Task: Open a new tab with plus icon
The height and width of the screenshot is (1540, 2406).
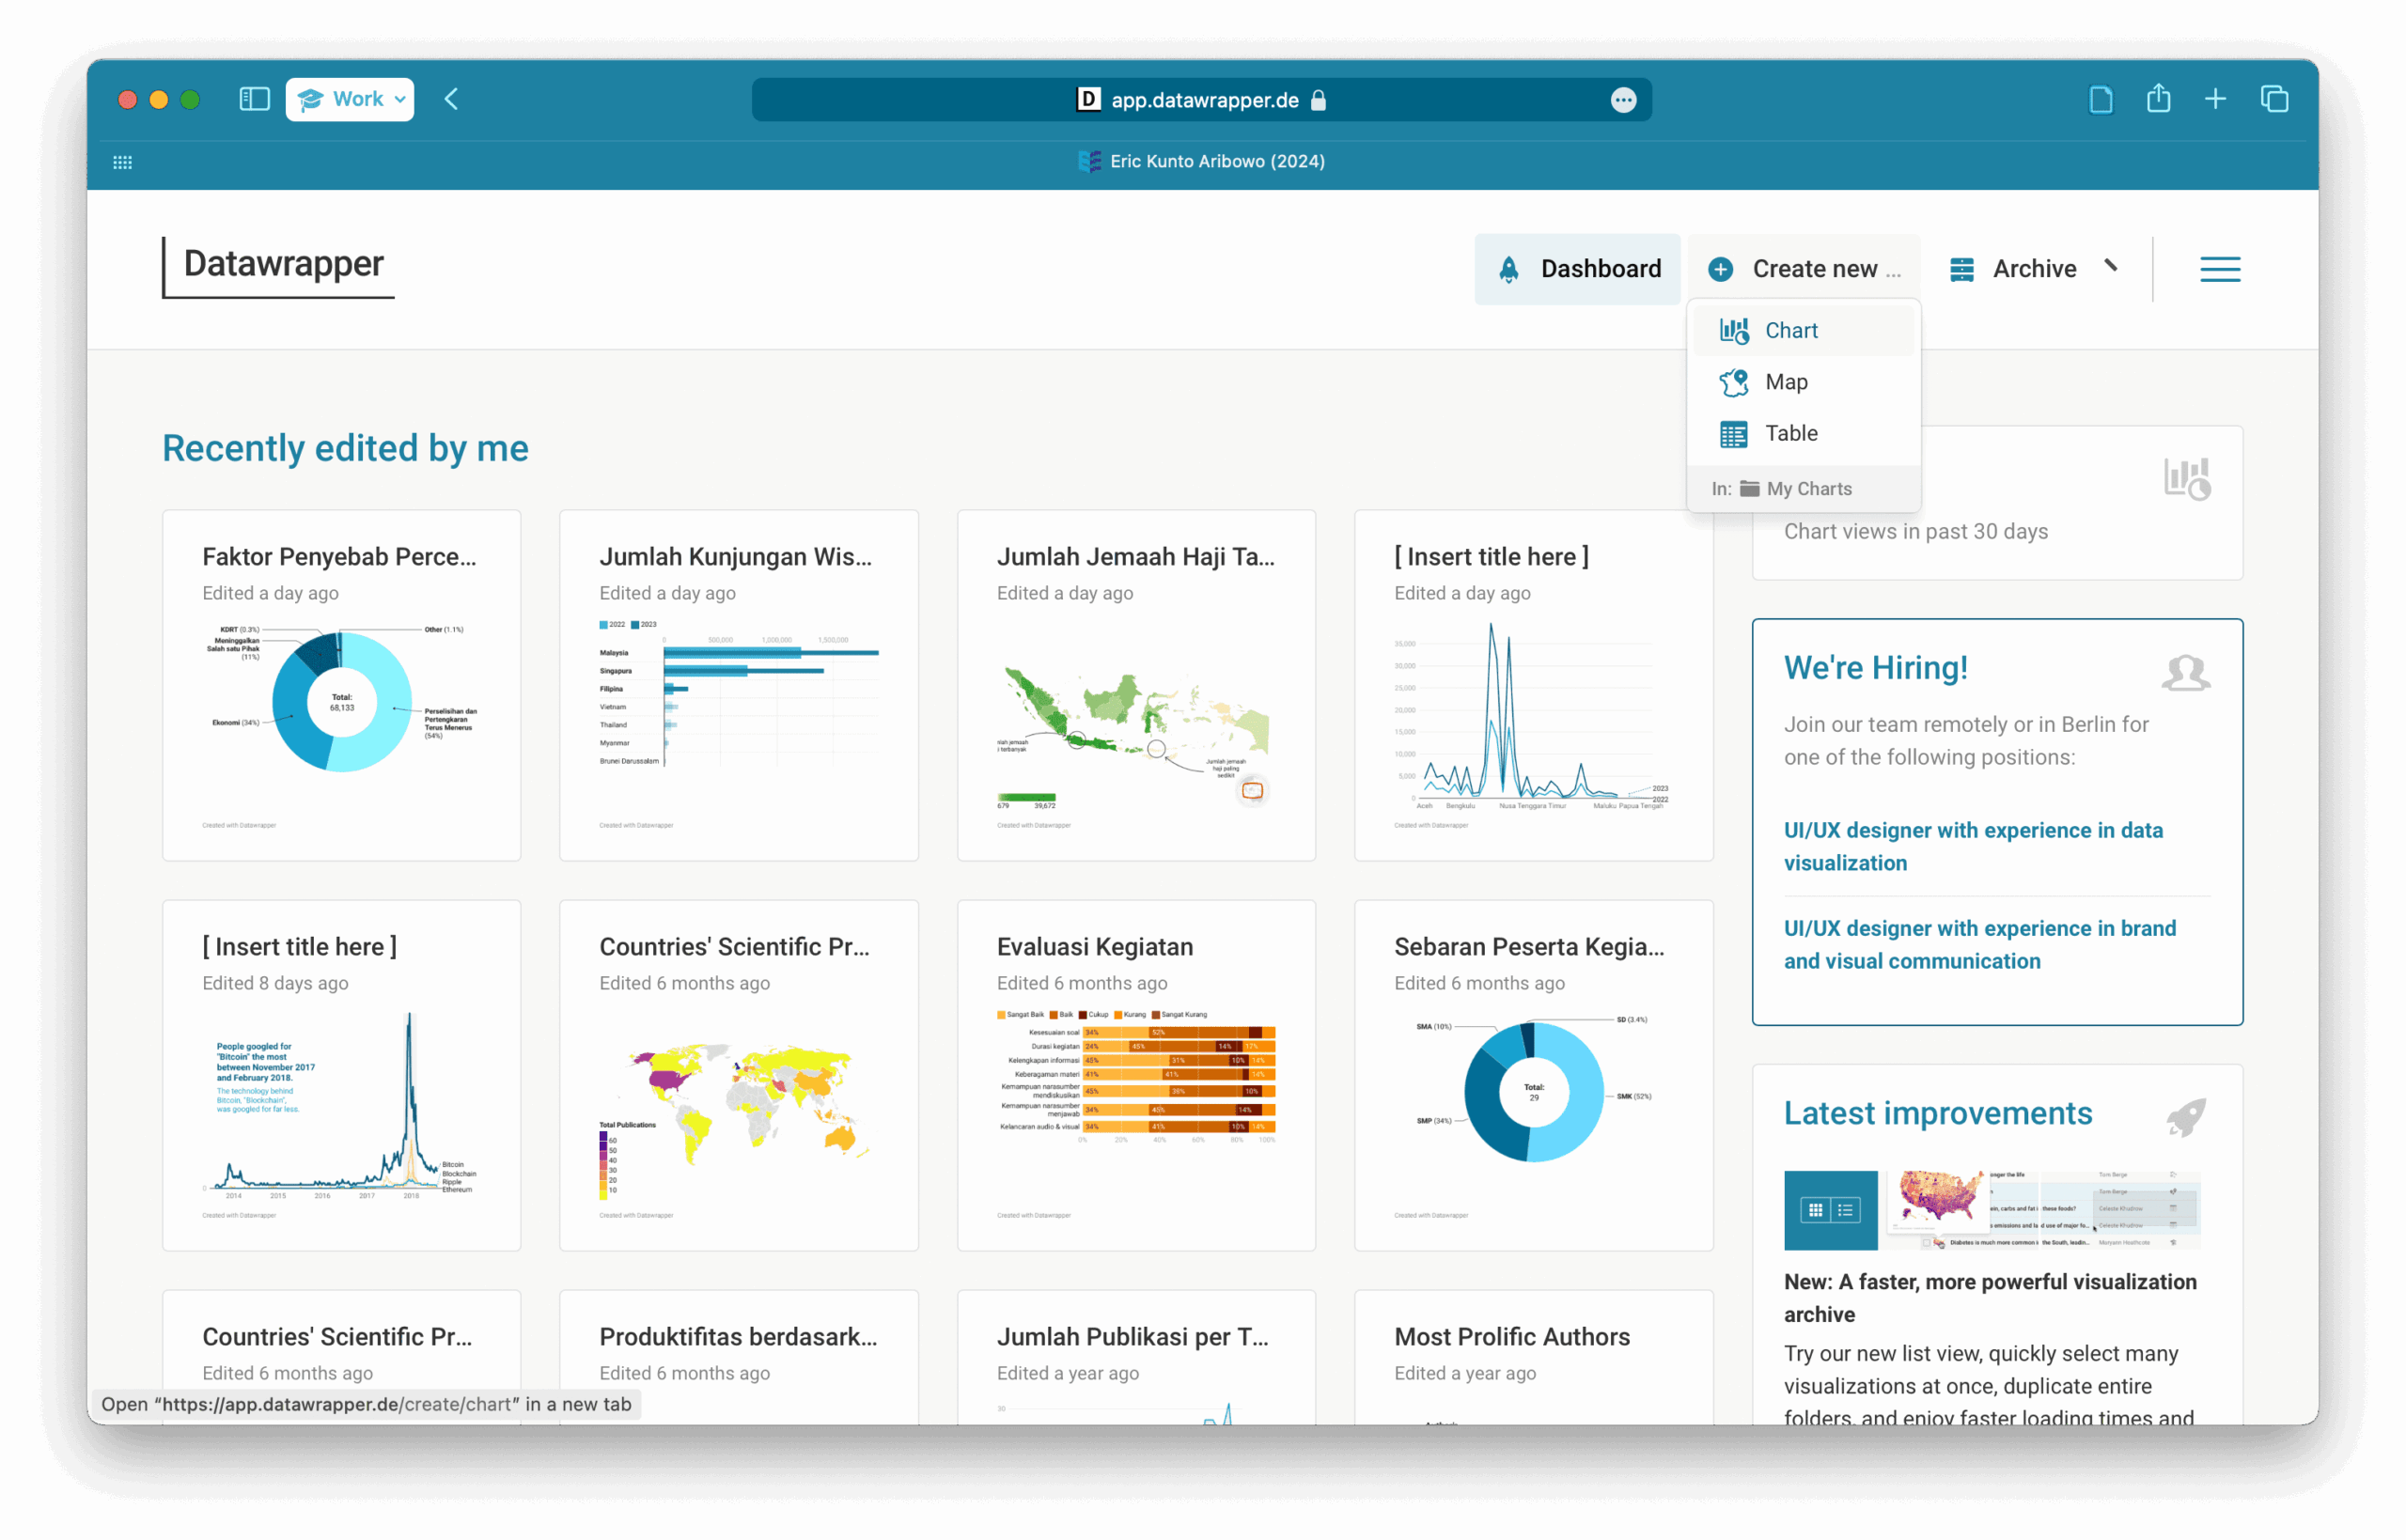Action: pyautogui.click(x=2215, y=99)
